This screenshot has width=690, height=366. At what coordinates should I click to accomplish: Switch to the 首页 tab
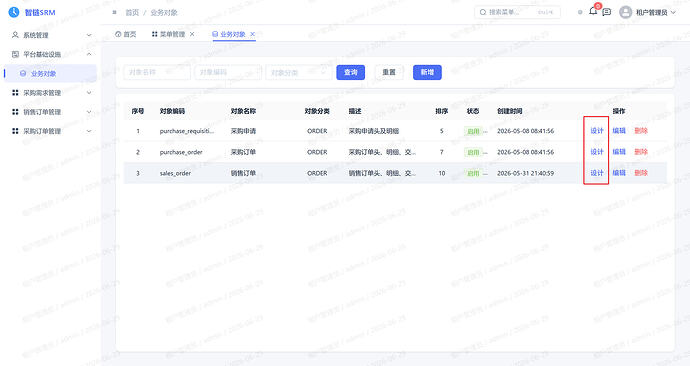[126, 34]
